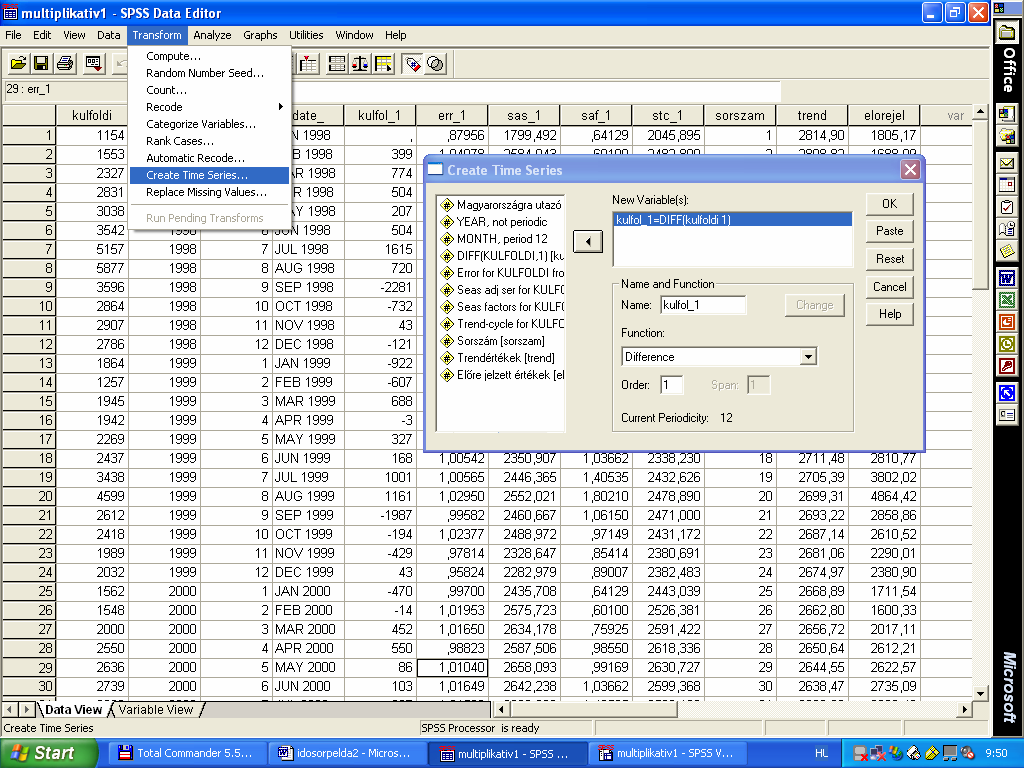Screen dimensions: 1024x768
Task: Close the Create Time Series dialog with X
Action: [x=910, y=170]
